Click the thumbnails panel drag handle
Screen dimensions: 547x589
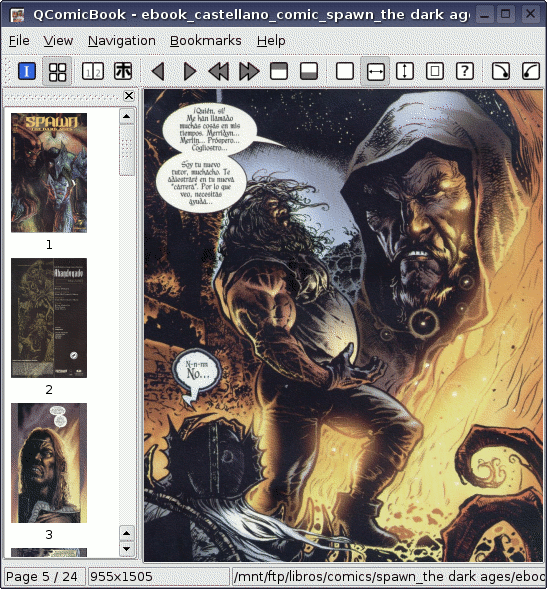(63, 97)
